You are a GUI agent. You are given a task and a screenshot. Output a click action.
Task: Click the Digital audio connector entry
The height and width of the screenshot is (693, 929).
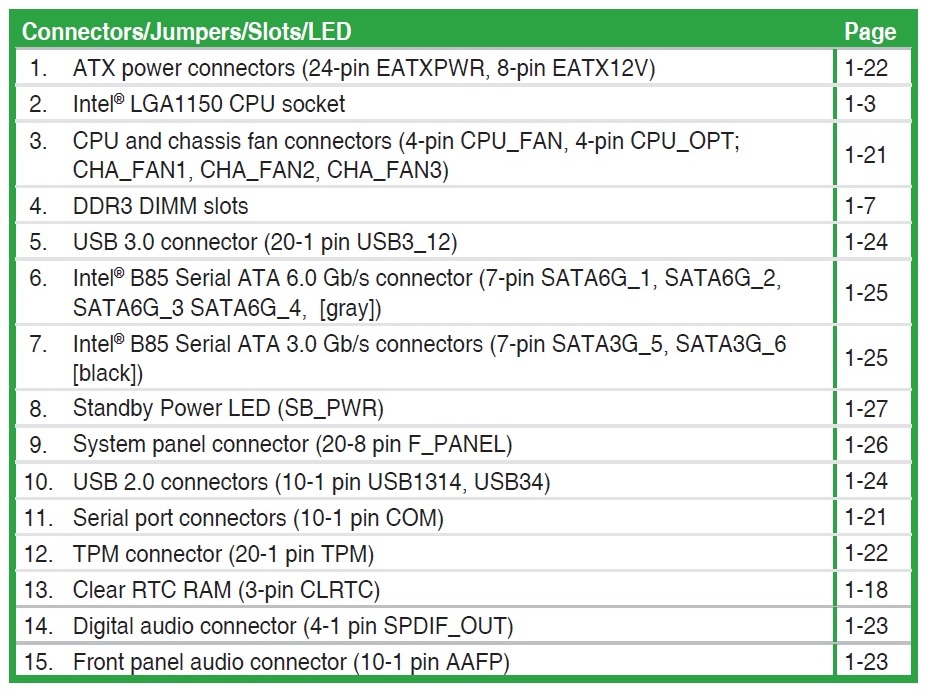coord(292,626)
